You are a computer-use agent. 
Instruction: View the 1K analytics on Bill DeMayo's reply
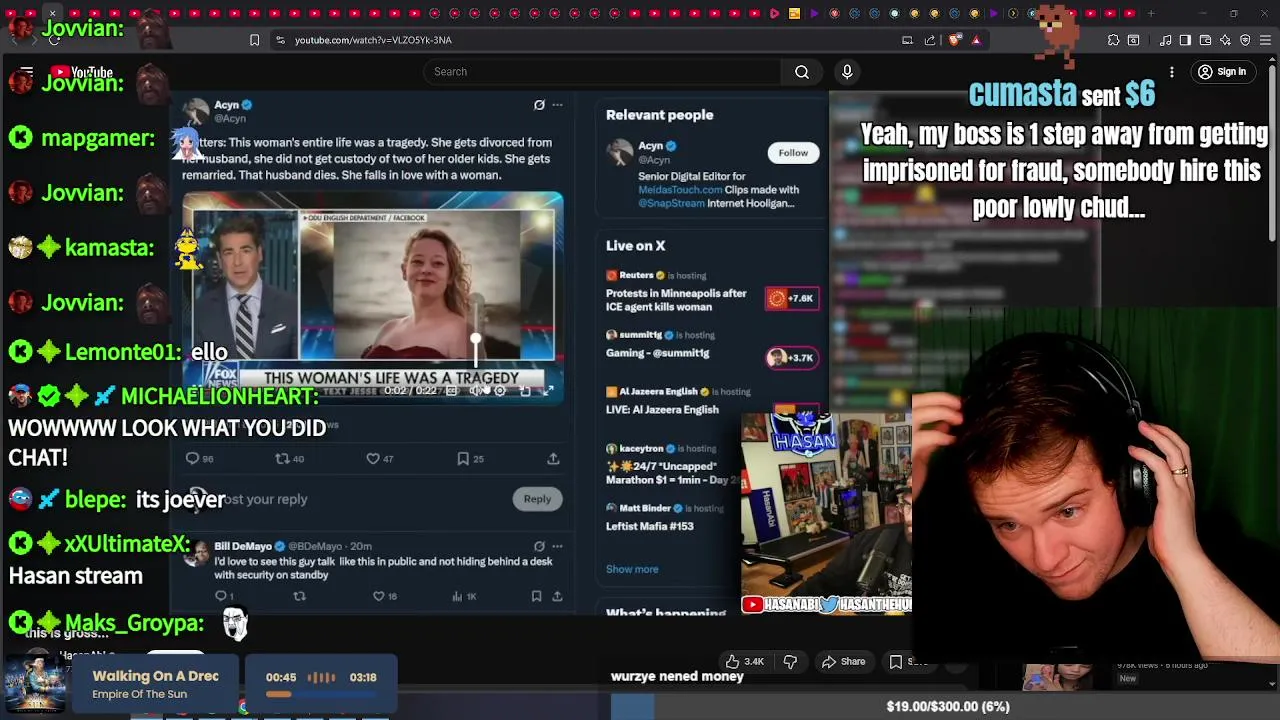[x=464, y=596]
